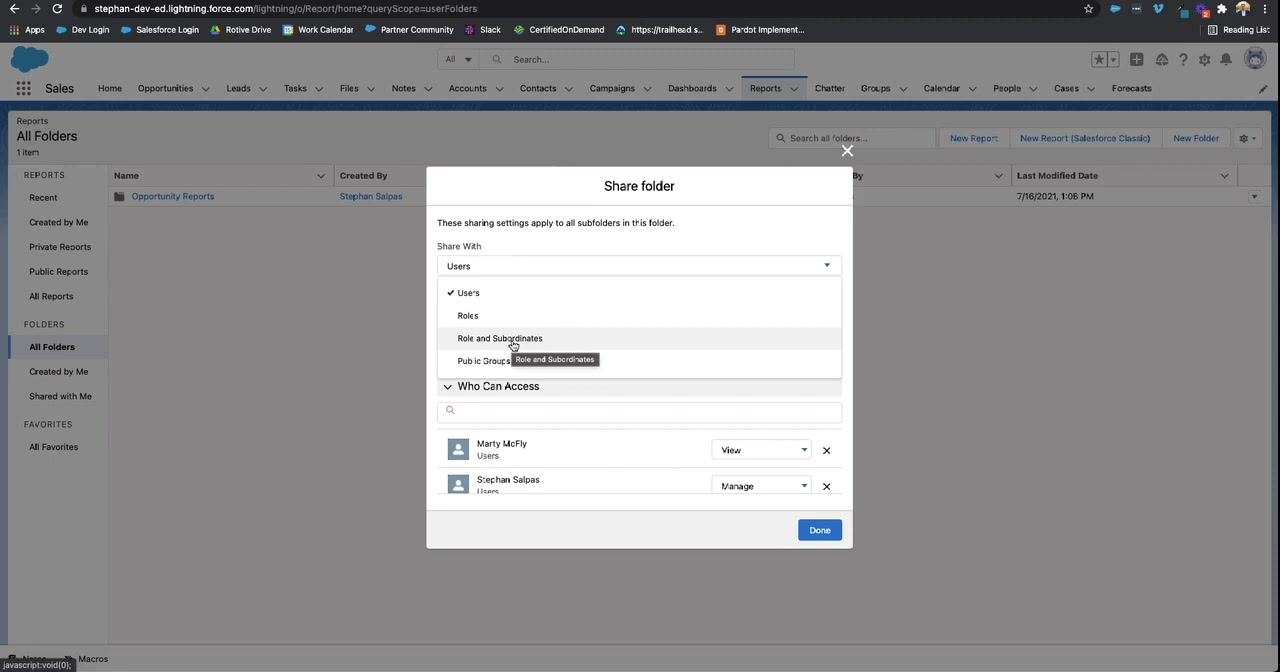Open Chrome menu three dots
This screenshot has height=672, width=1280.
pyautogui.click(x=1266, y=9)
